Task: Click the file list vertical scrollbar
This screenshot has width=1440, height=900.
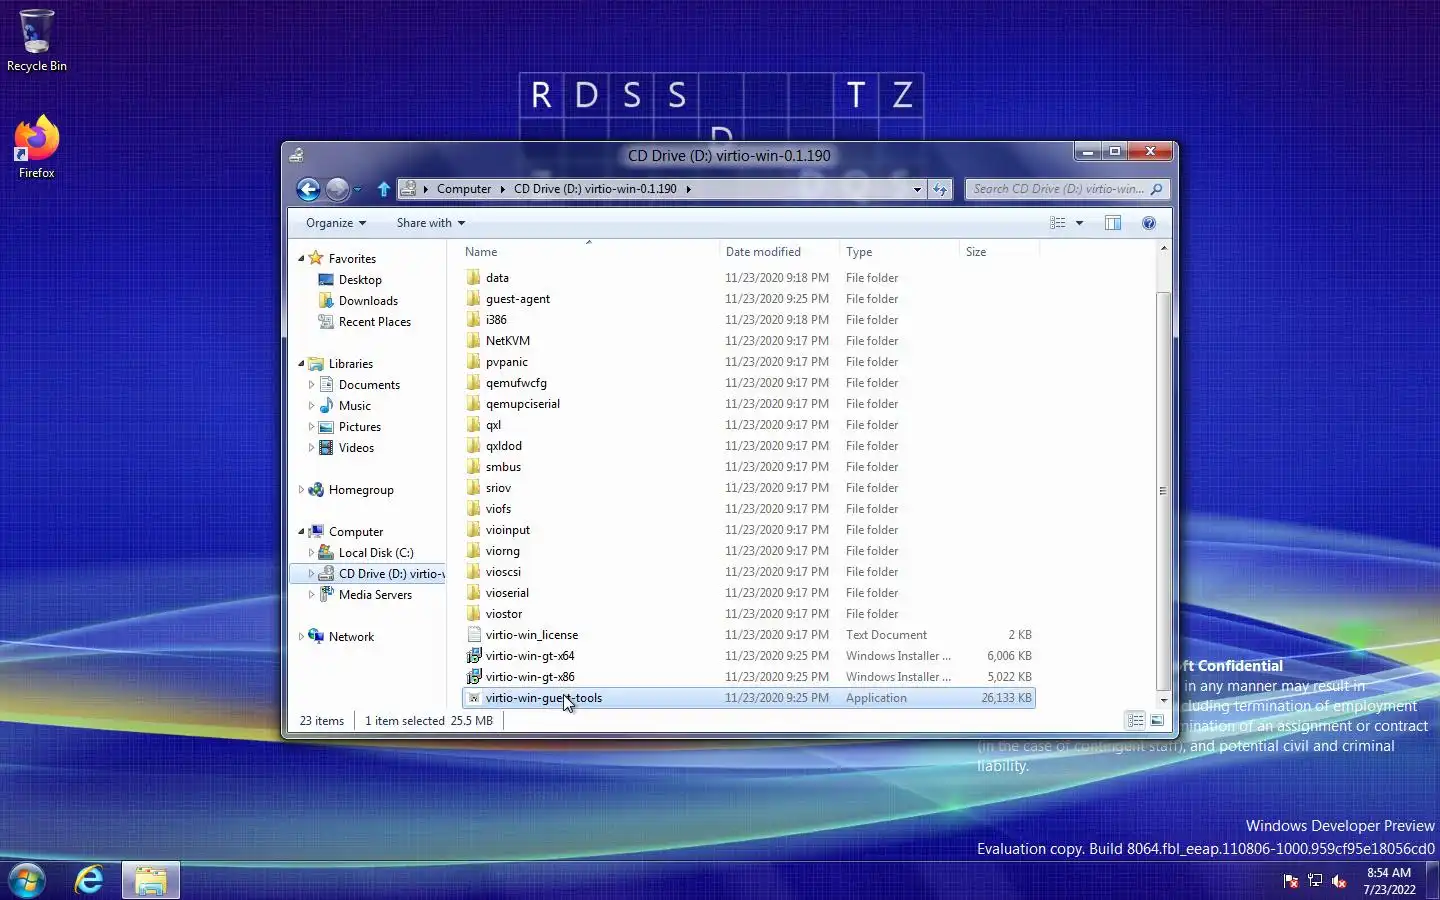Action: tap(1162, 491)
